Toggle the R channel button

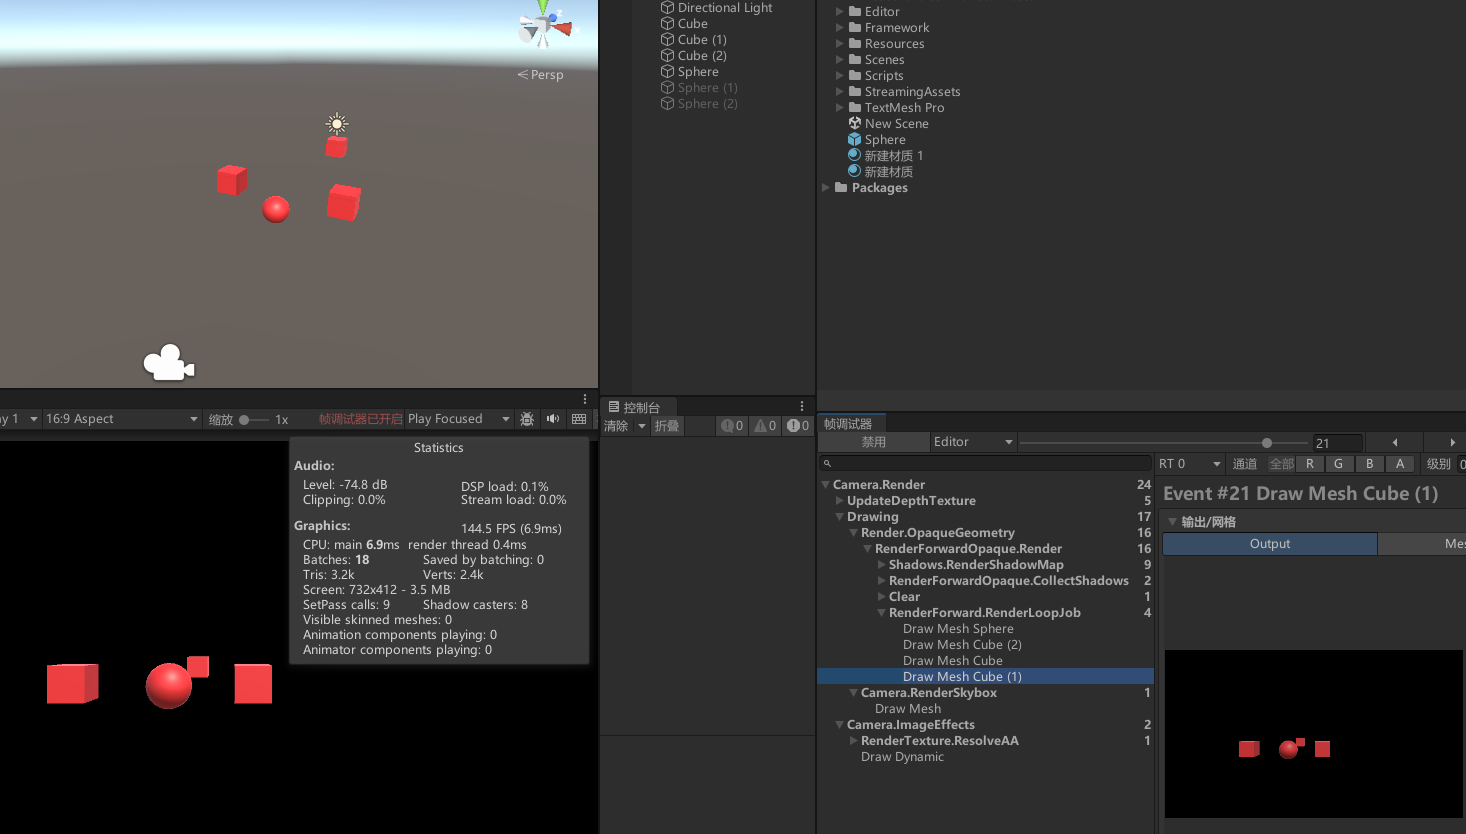pyautogui.click(x=1310, y=464)
